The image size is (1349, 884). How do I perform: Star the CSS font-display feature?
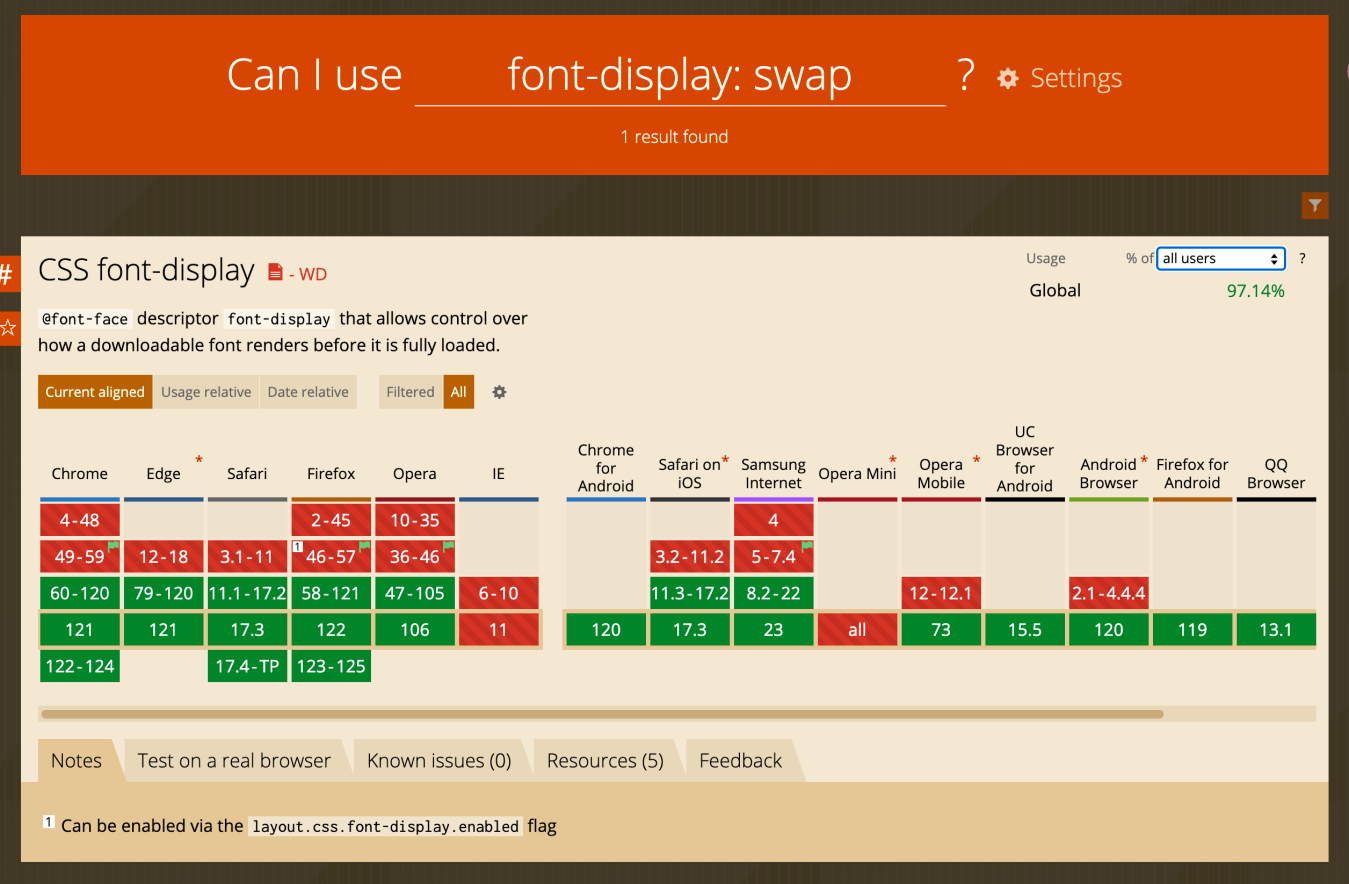tap(8, 327)
